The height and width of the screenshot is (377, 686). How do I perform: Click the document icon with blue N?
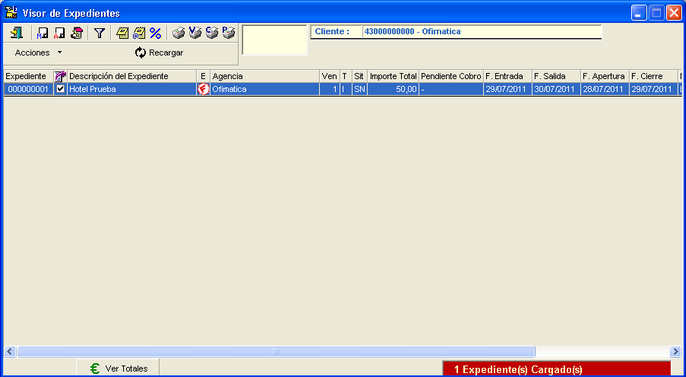42,33
